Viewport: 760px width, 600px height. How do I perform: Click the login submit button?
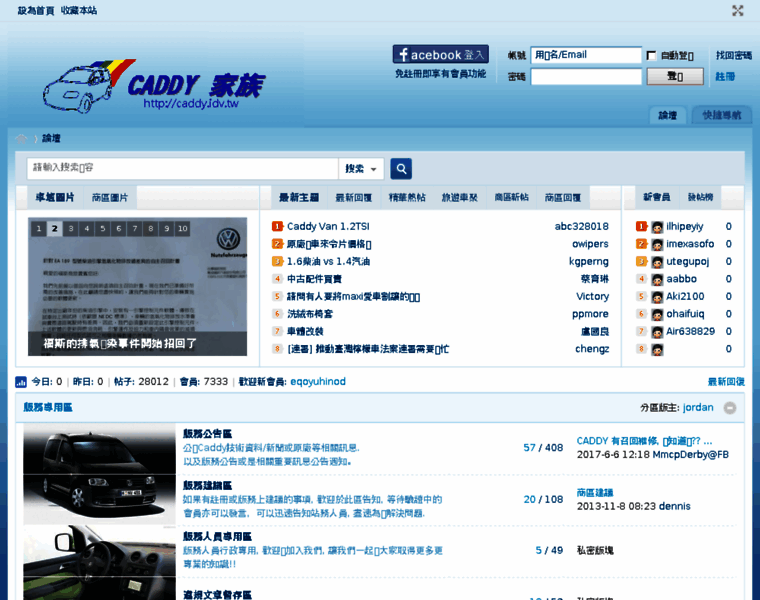tap(675, 77)
